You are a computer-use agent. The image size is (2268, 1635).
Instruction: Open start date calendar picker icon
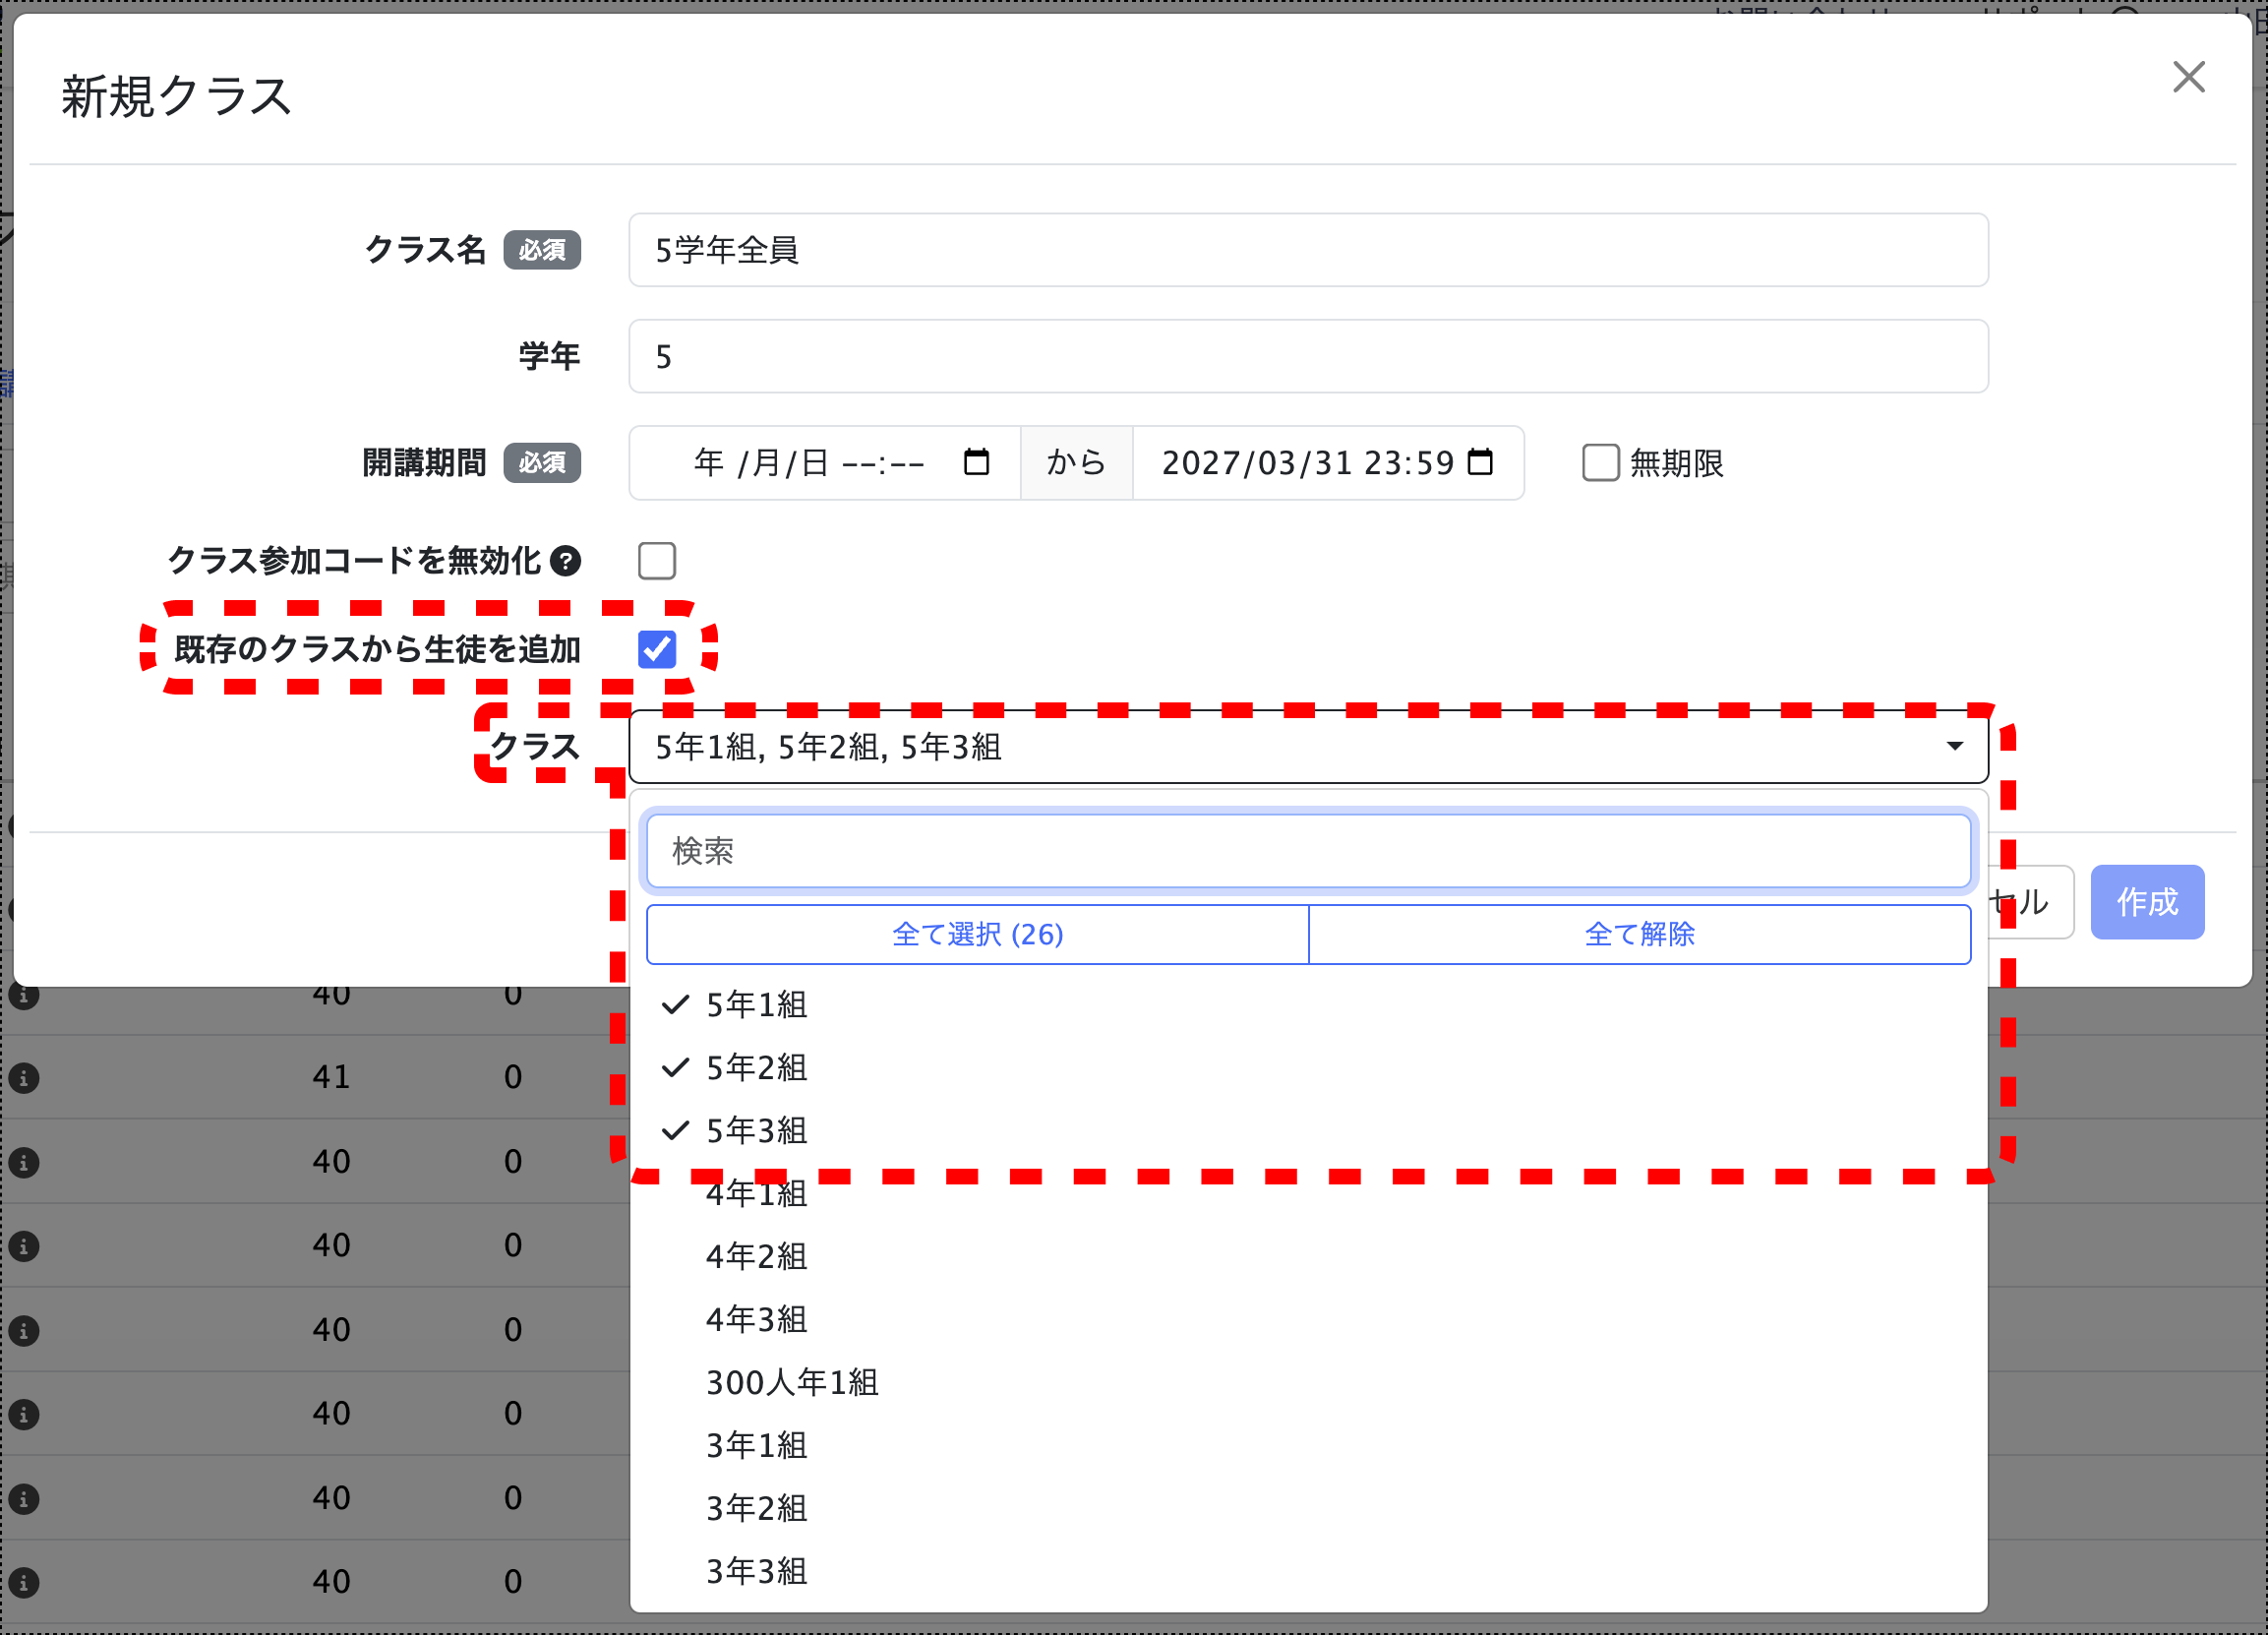click(976, 462)
